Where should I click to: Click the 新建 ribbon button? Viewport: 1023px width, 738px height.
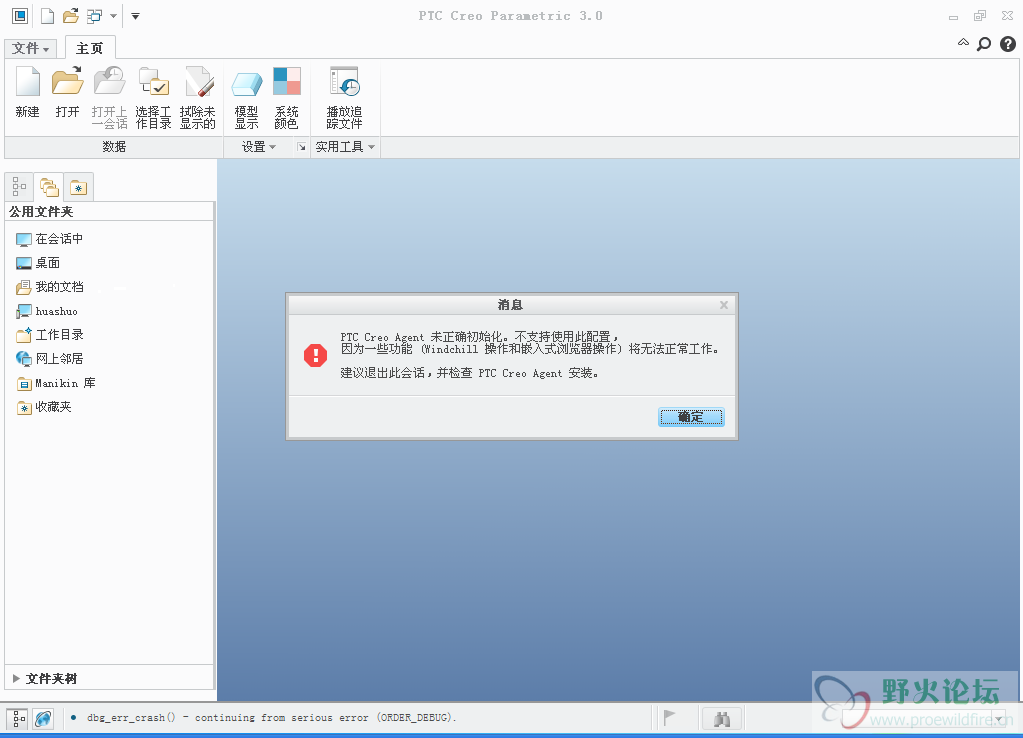pyautogui.click(x=27, y=92)
